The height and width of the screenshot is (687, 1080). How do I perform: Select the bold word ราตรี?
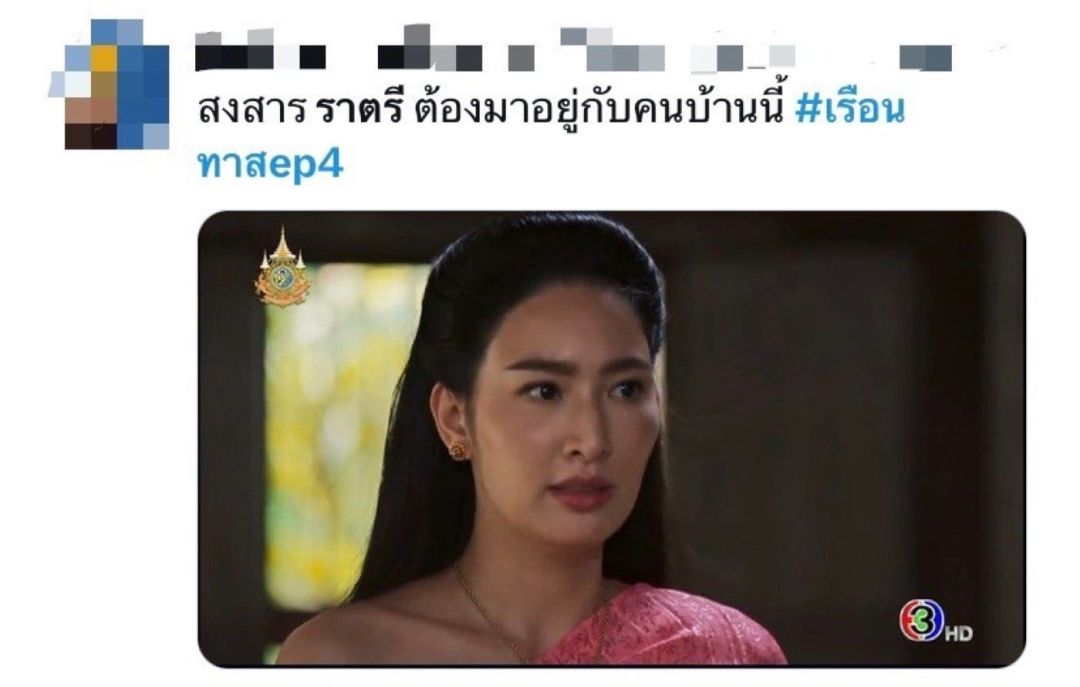coord(360,110)
